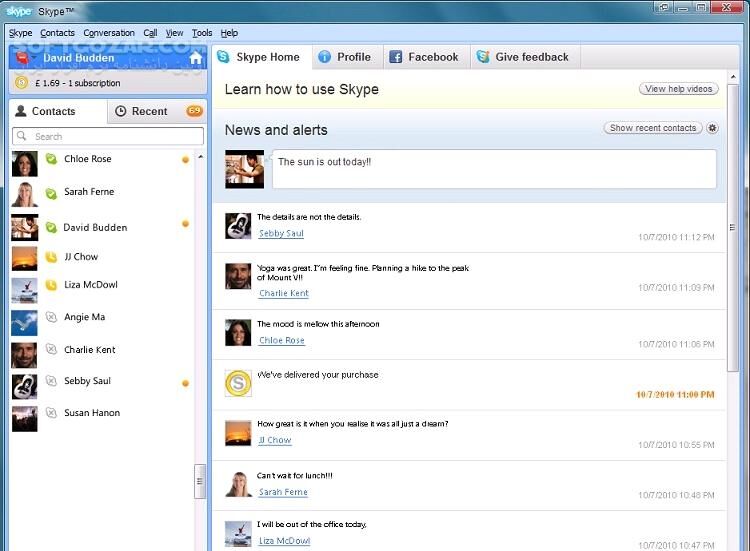750x551 pixels.
Task: Click orange unread dot next to Chloe Rose
Action: tap(186, 160)
